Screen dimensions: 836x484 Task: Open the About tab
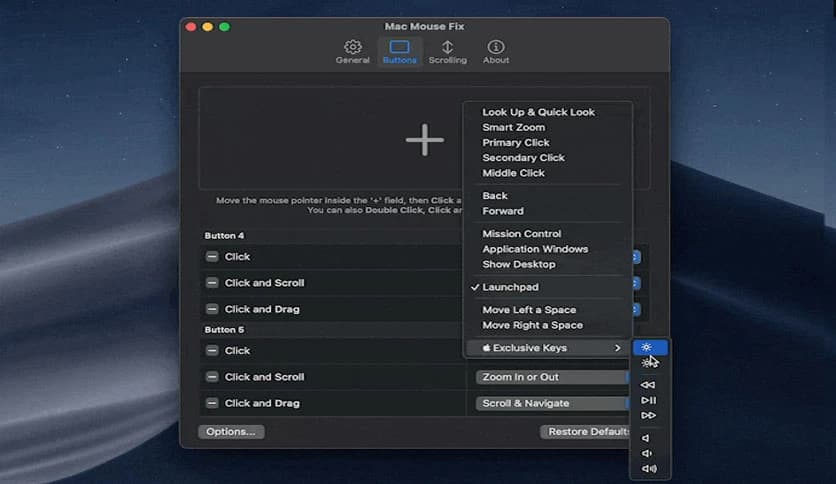tap(496, 52)
